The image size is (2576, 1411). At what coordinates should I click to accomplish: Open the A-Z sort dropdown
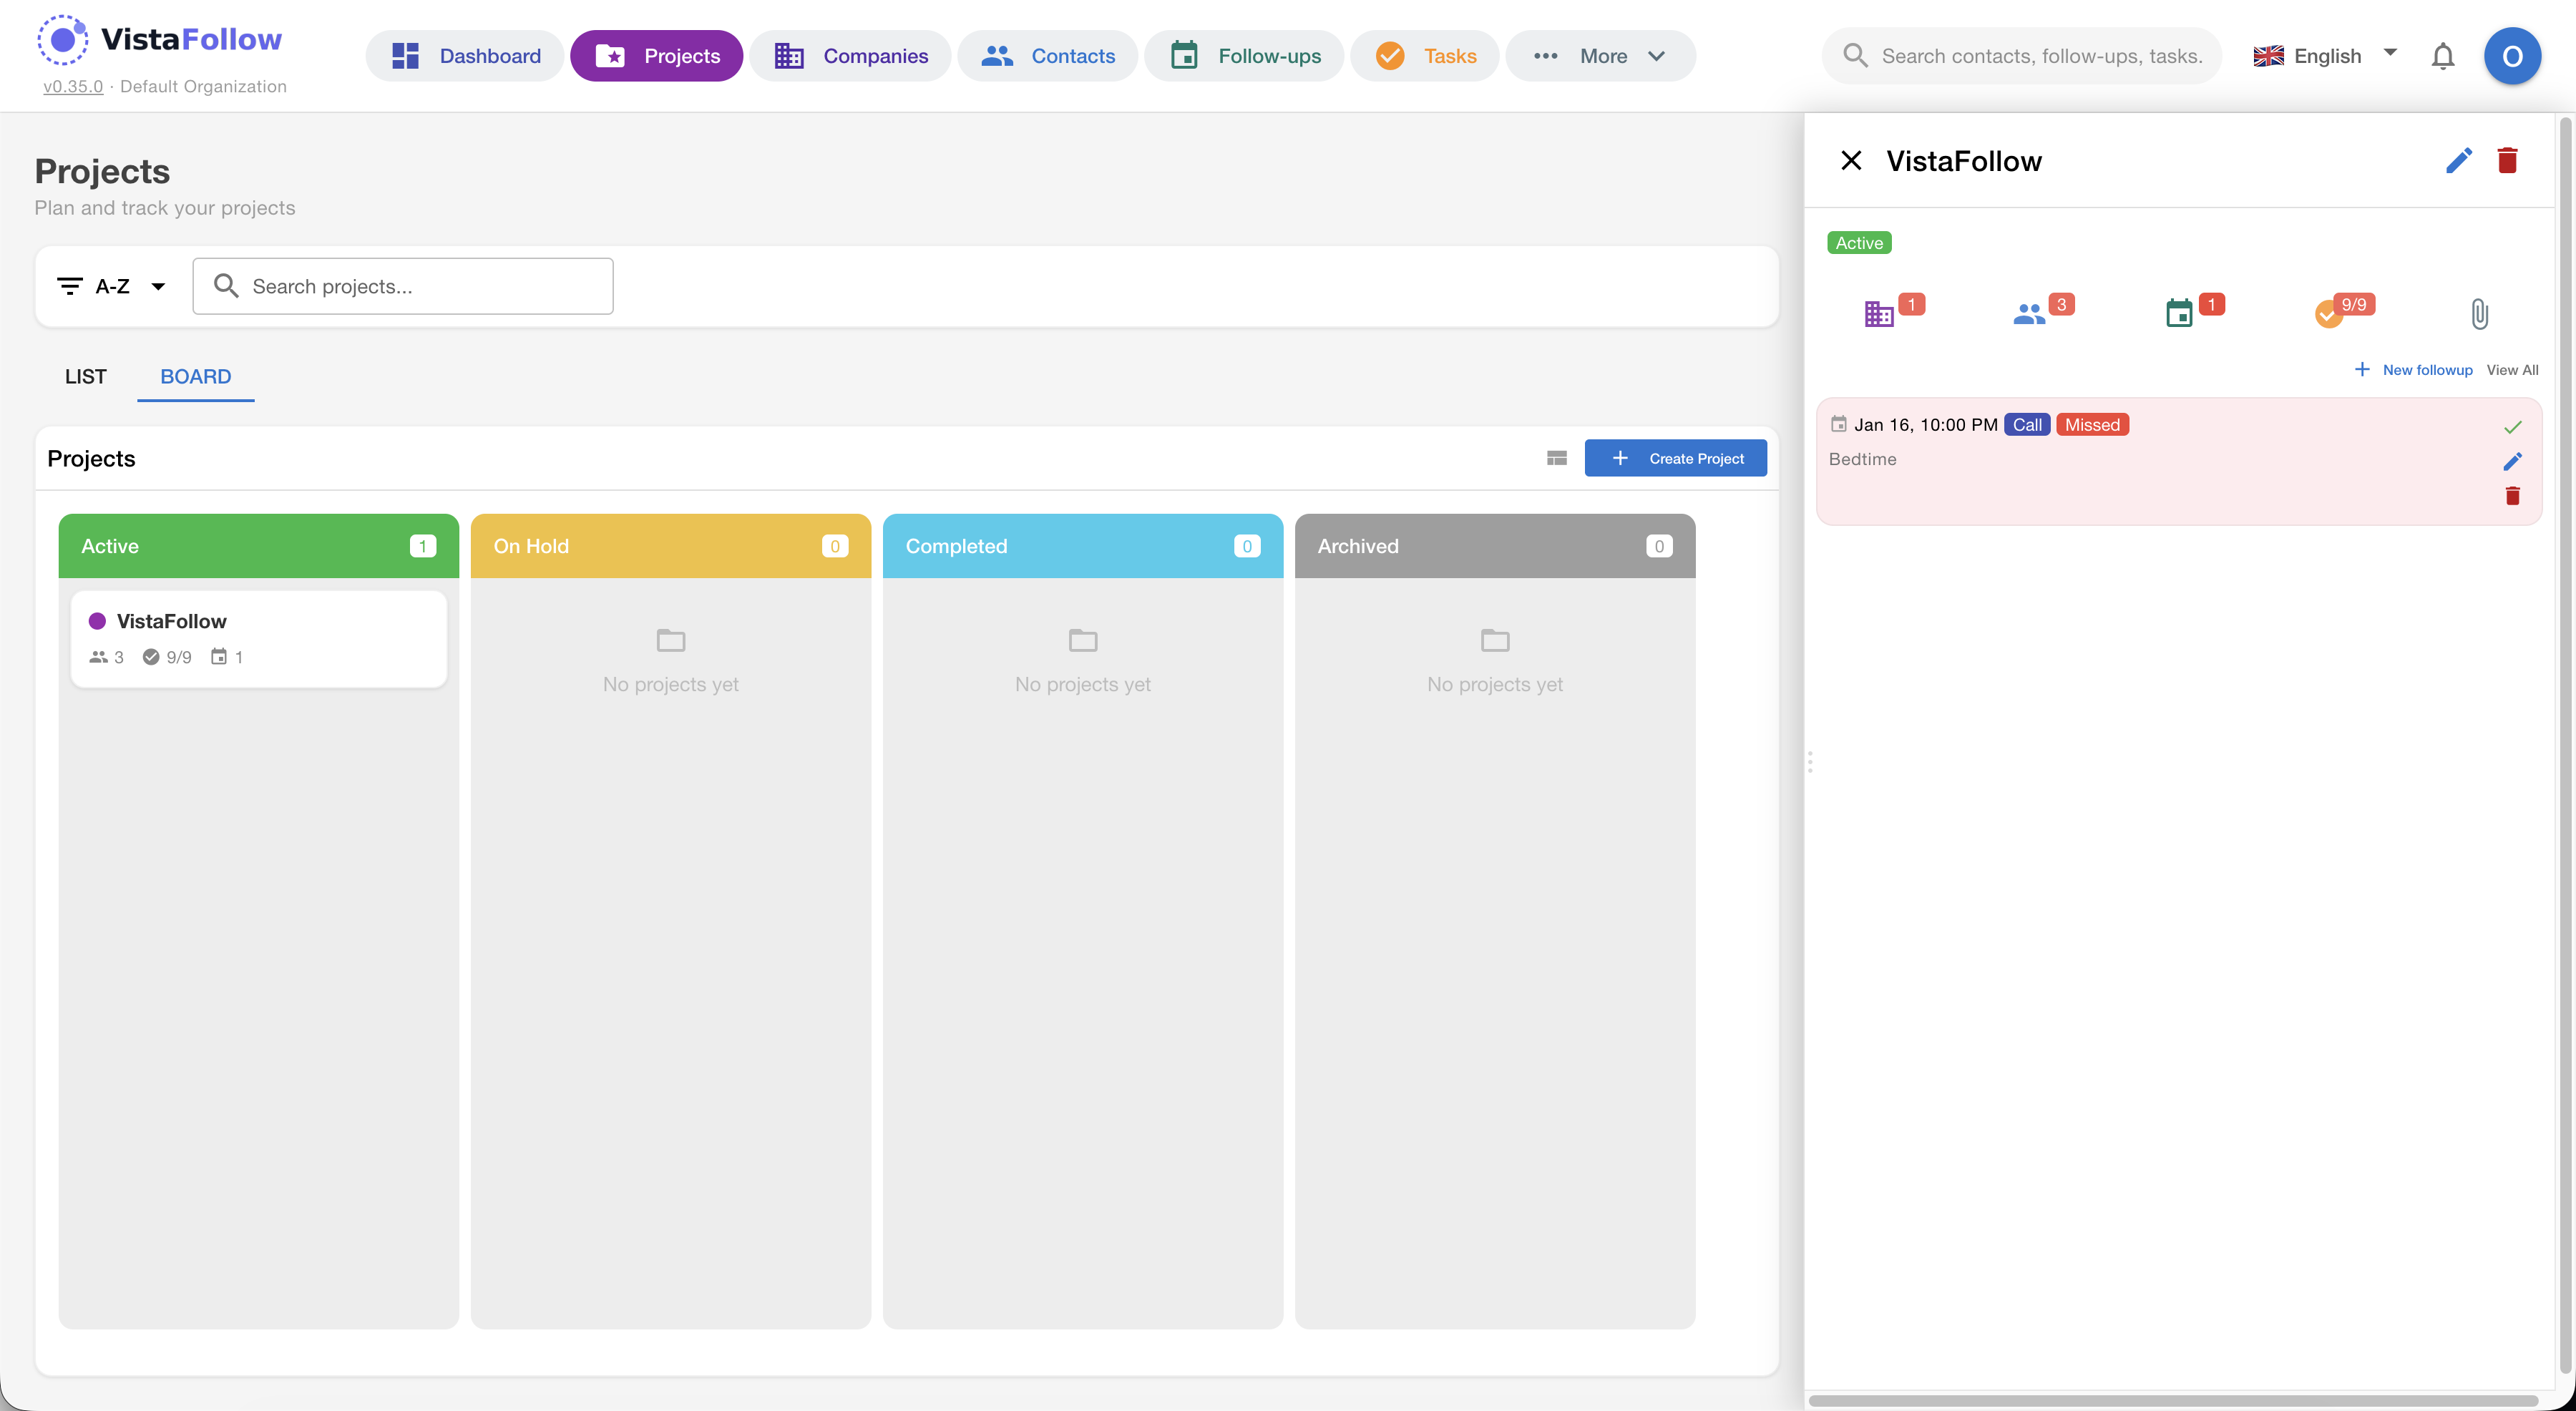pyautogui.click(x=110, y=286)
